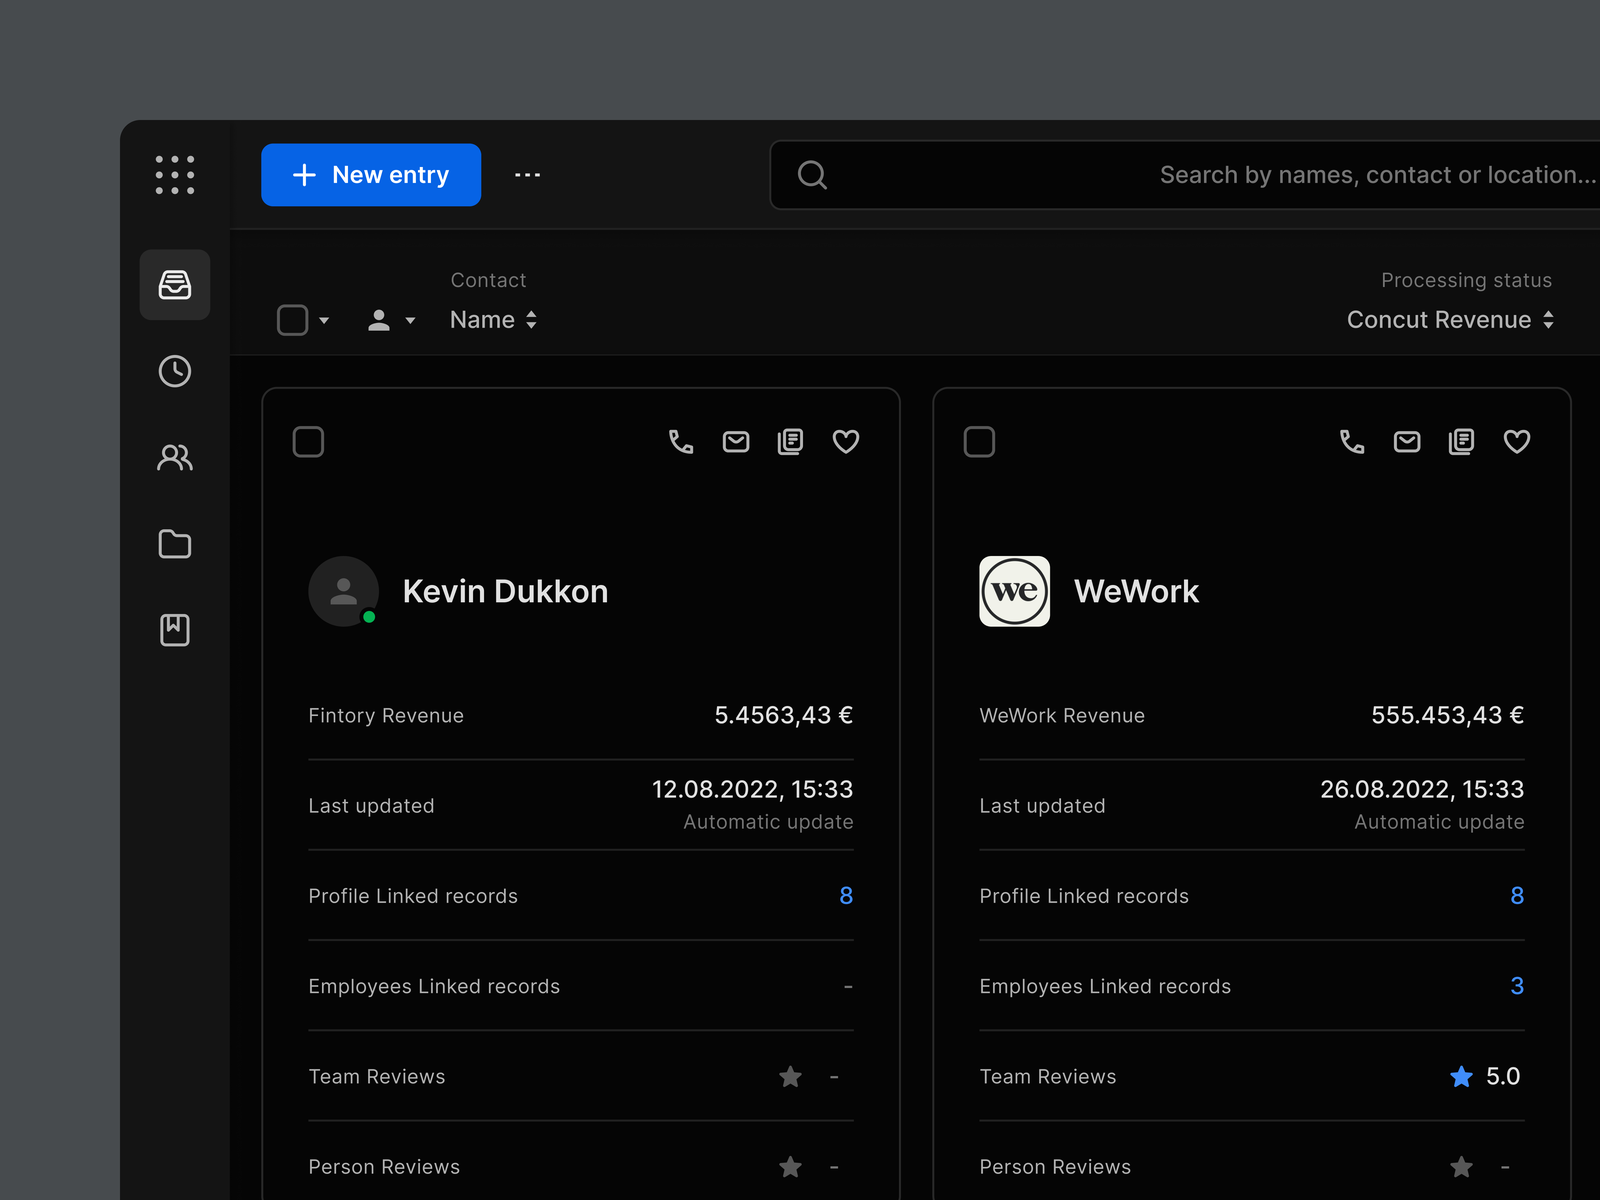Open the Concut Revenue sort dropdown
1600x1200 pixels.
tap(1451, 320)
